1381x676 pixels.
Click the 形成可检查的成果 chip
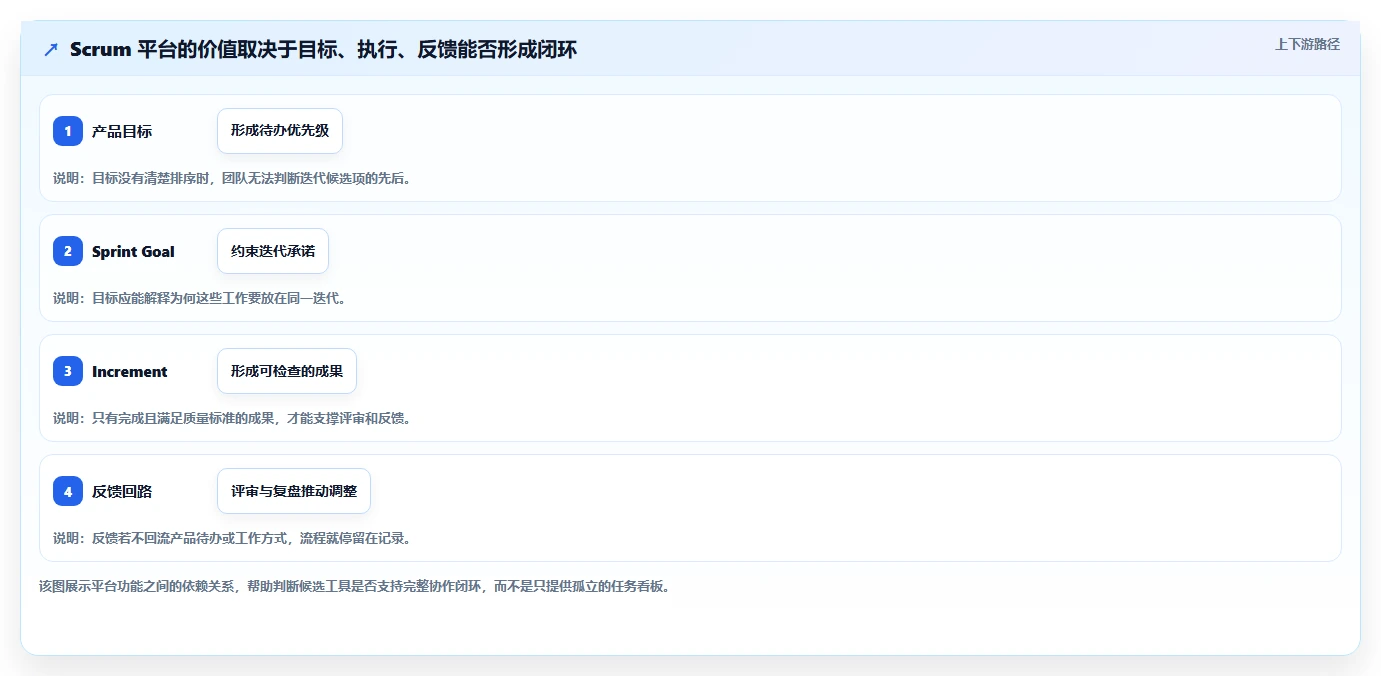(287, 371)
